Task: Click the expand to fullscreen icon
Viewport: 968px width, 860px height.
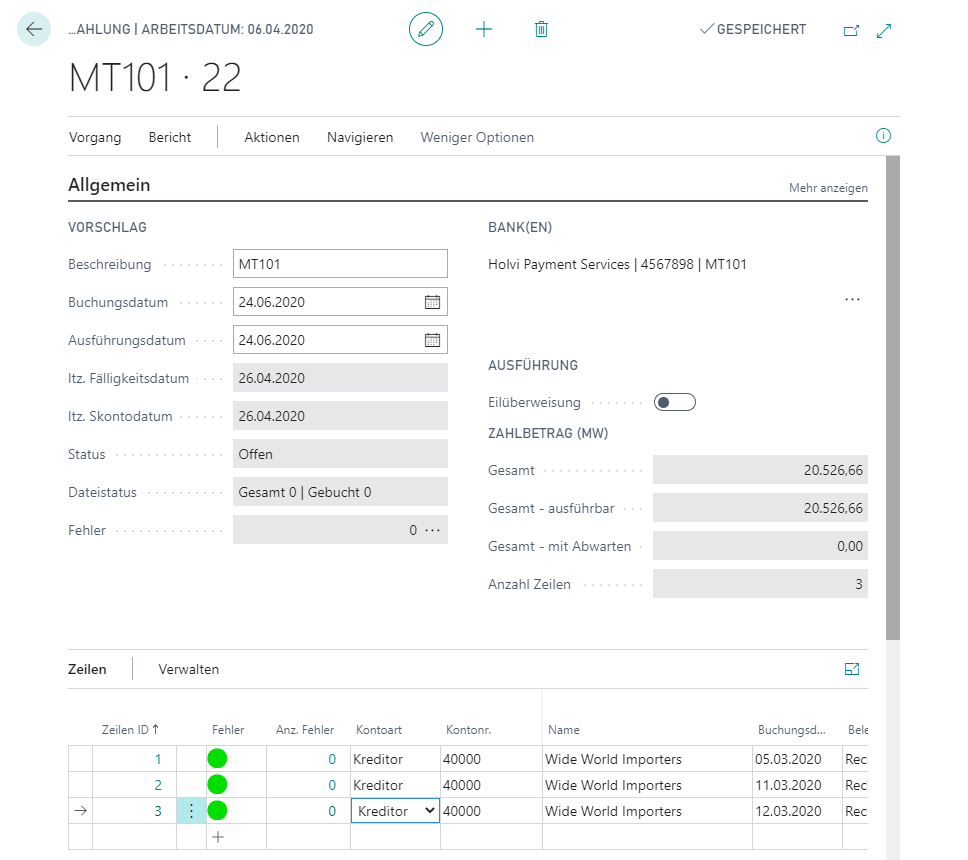Action: 884,30
